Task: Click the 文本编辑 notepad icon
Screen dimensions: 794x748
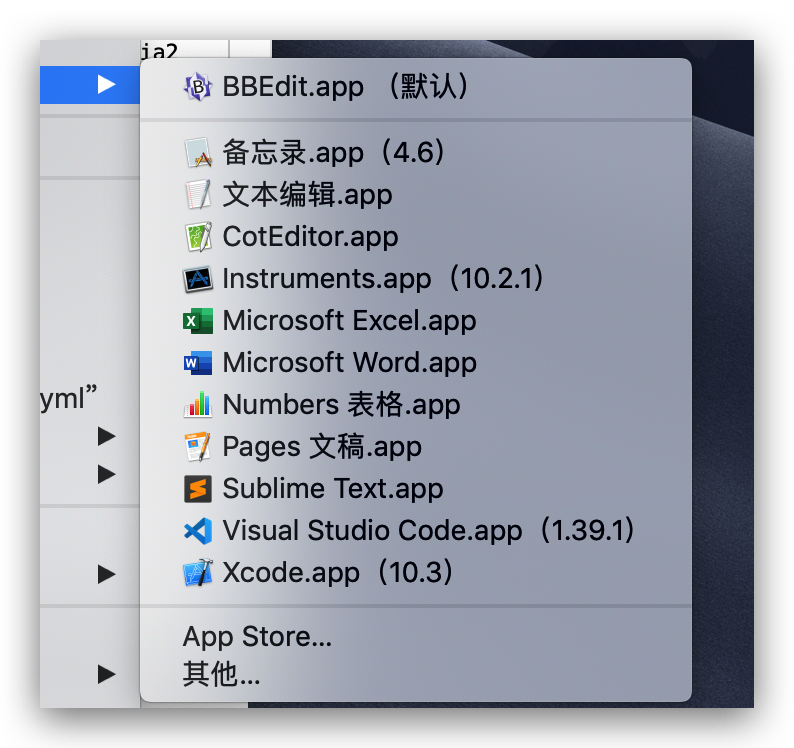Action: [199, 195]
